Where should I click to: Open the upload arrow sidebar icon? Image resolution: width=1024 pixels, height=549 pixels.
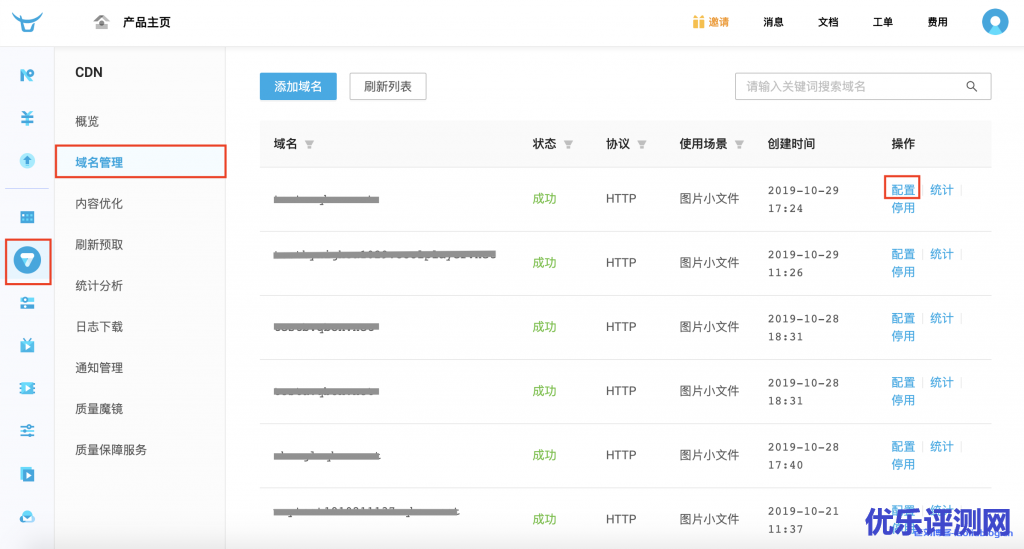27,161
